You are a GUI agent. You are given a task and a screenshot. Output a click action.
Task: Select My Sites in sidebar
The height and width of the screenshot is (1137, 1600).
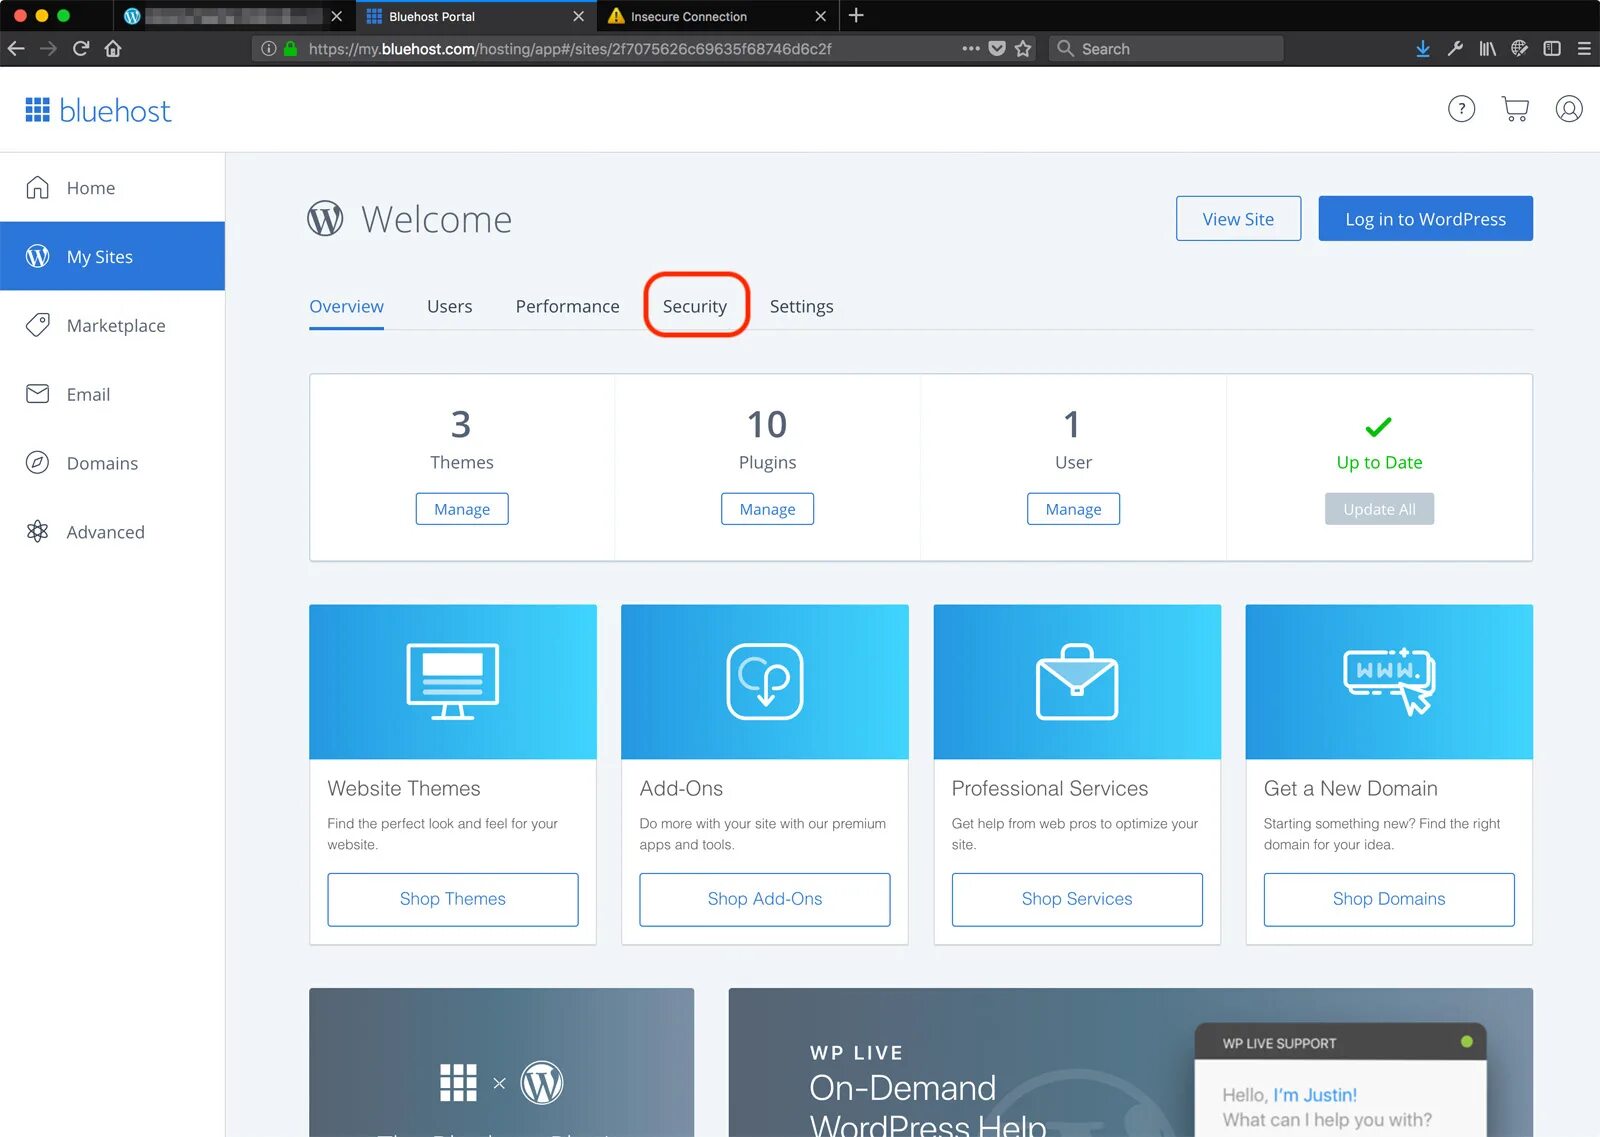point(112,257)
